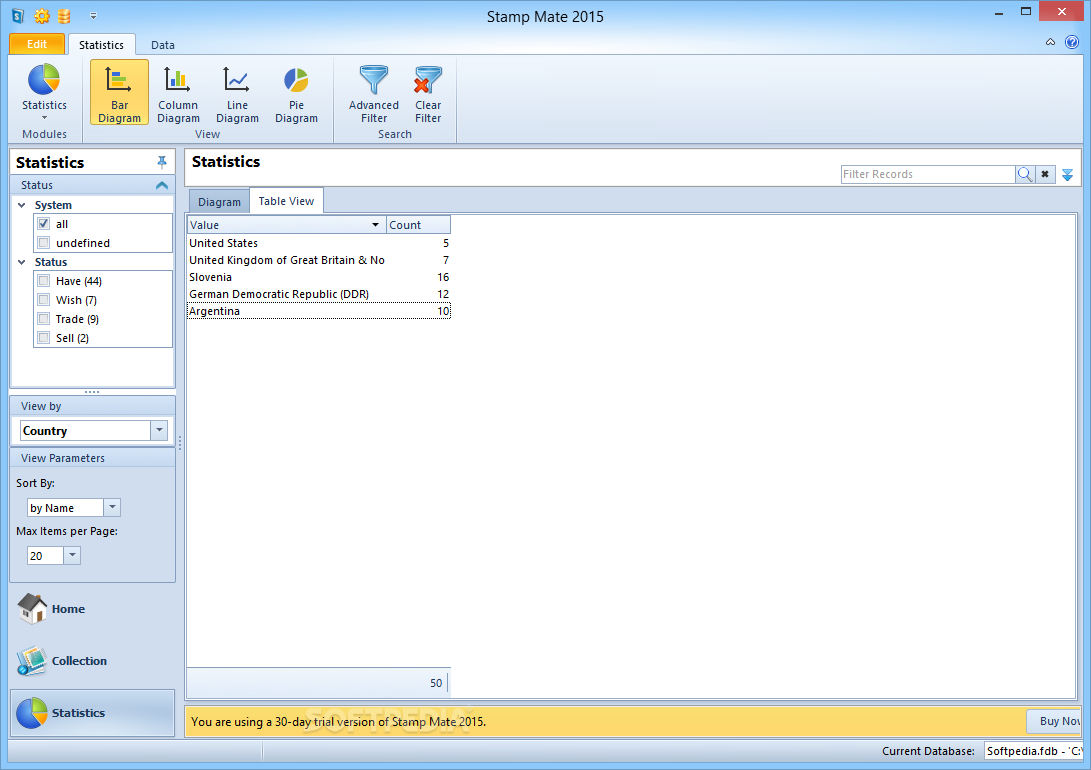Pin the Statistics side panel
The width and height of the screenshot is (1091, 770).
[x=161, y=162]
